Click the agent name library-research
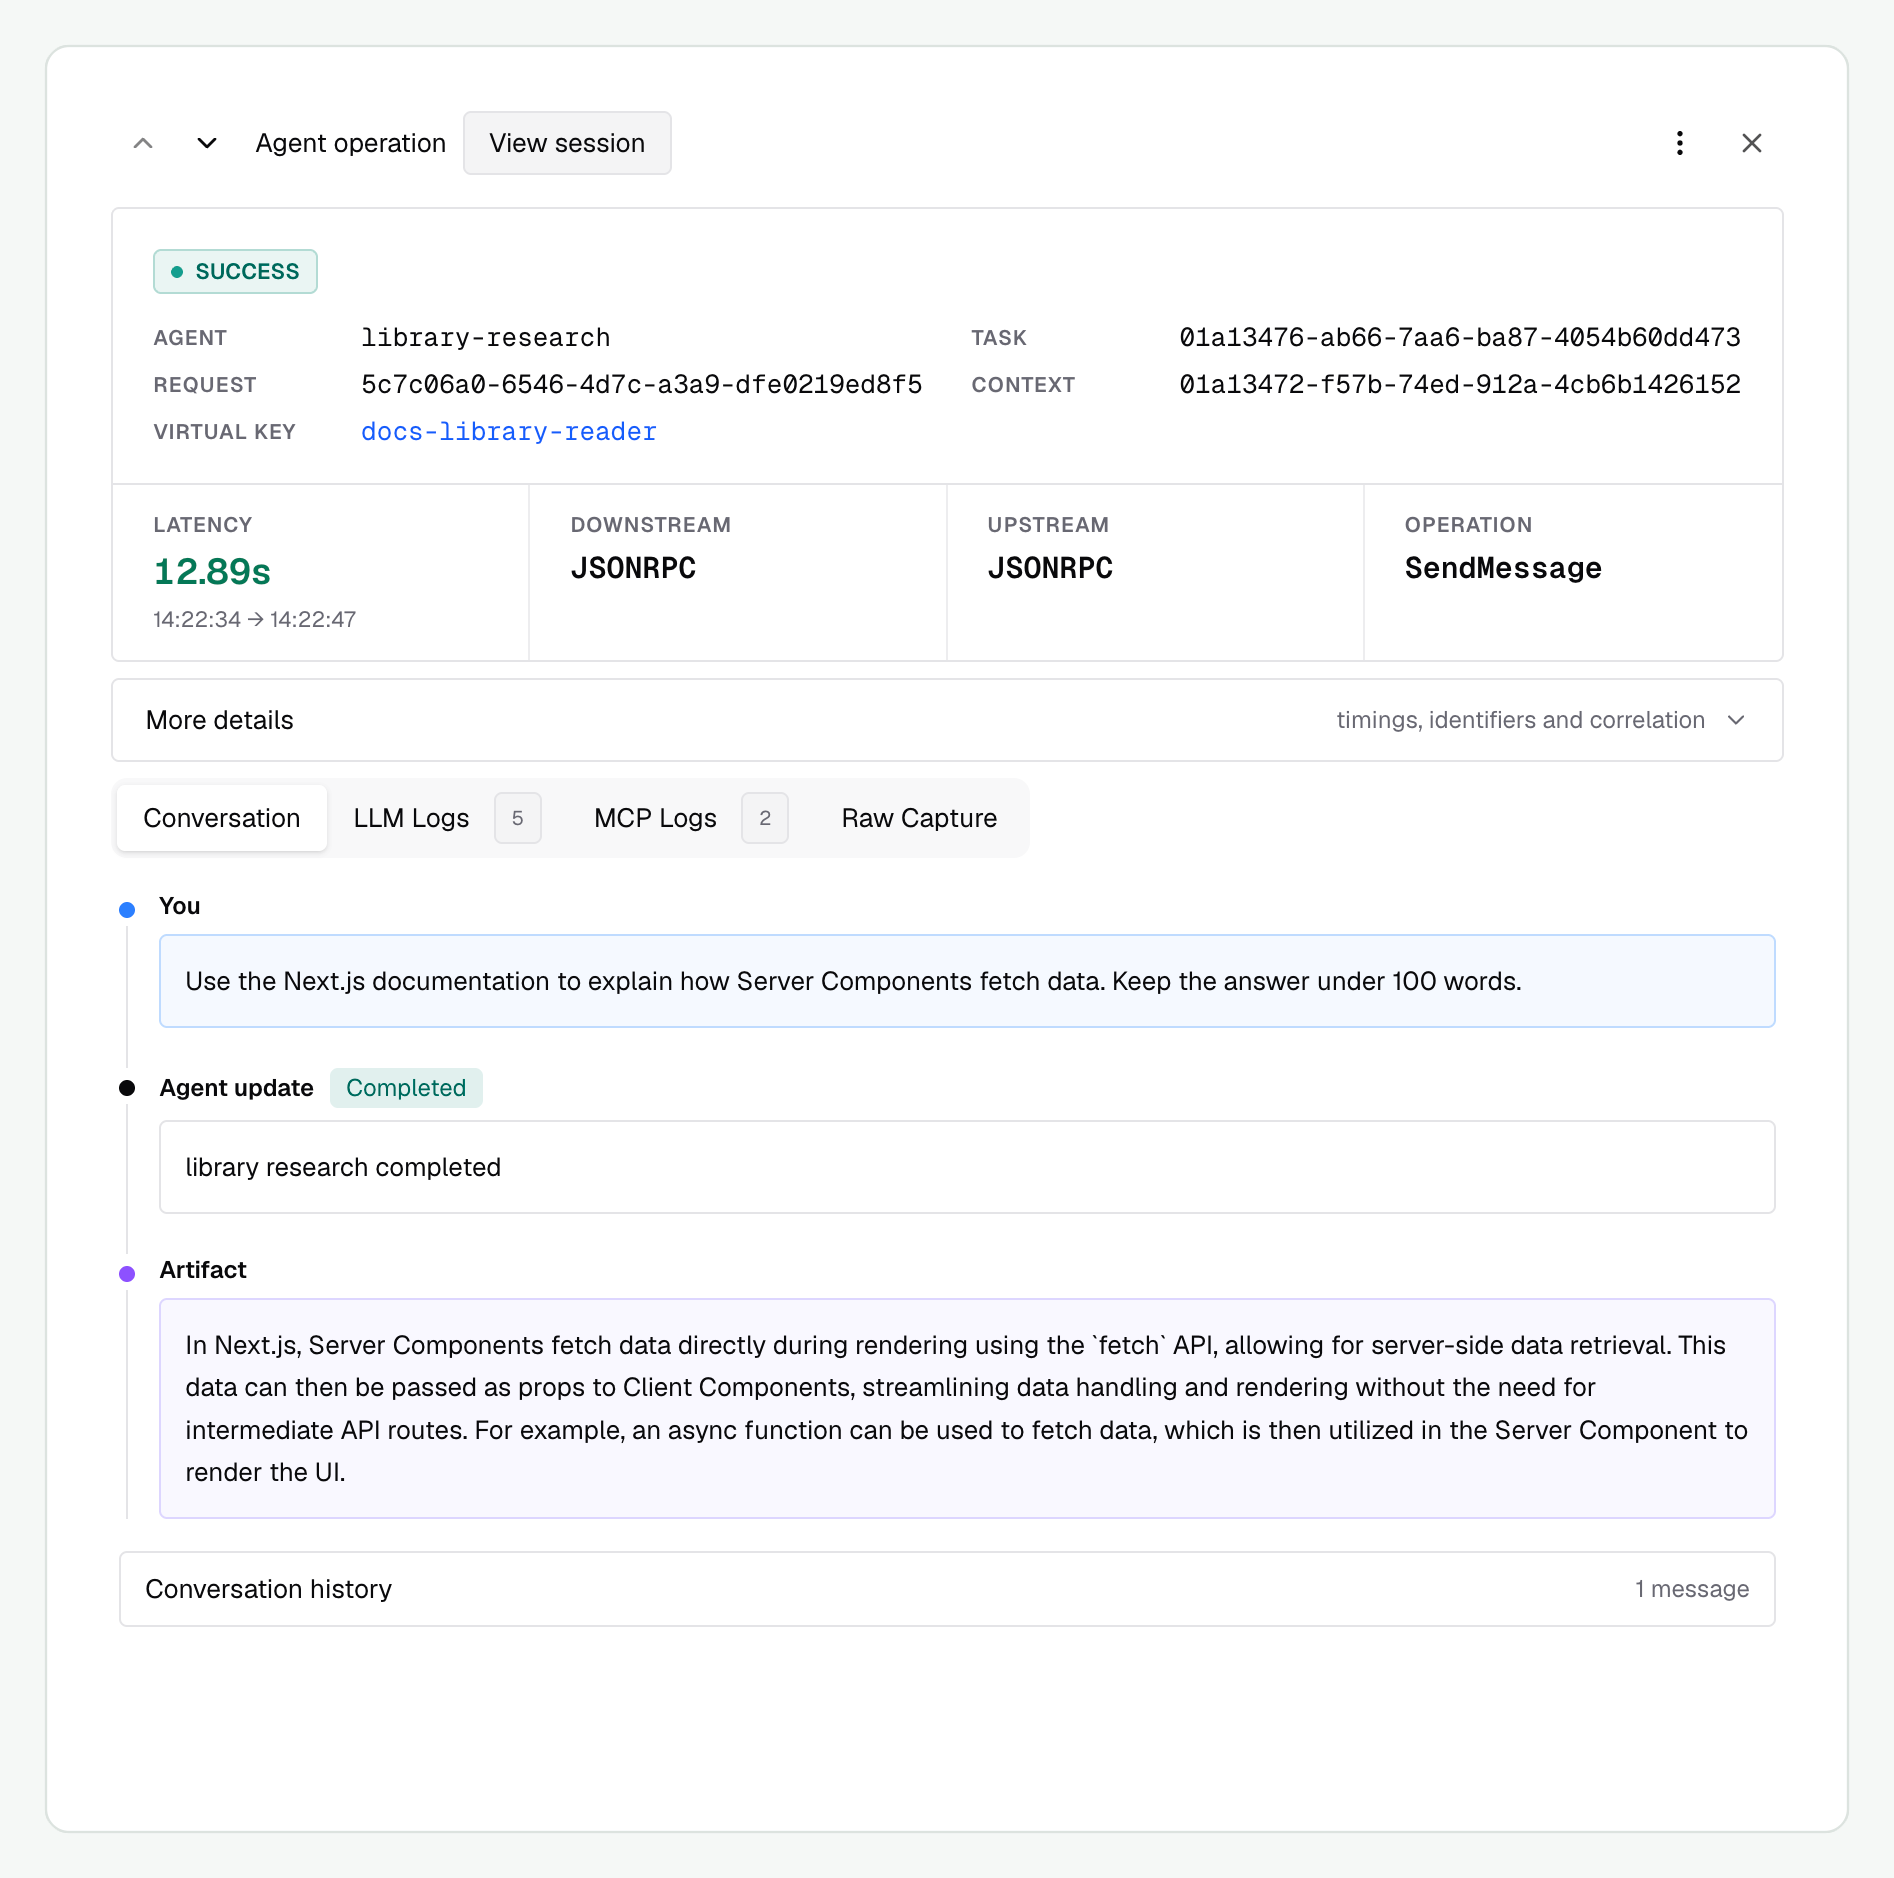The height and width of the screenshot is (1878, 1894). 486,338
